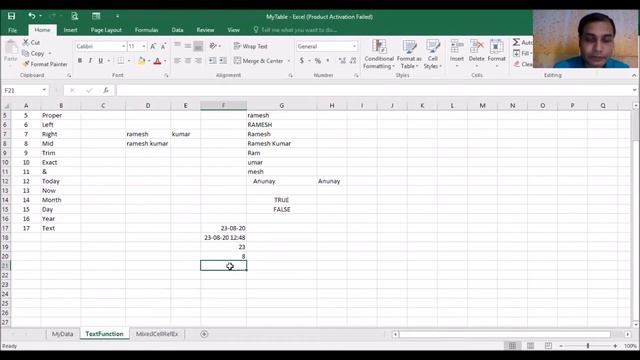Switch to the MyData sheet tab
The width and height of the screenshot is (640, 360).
point(62,334)
